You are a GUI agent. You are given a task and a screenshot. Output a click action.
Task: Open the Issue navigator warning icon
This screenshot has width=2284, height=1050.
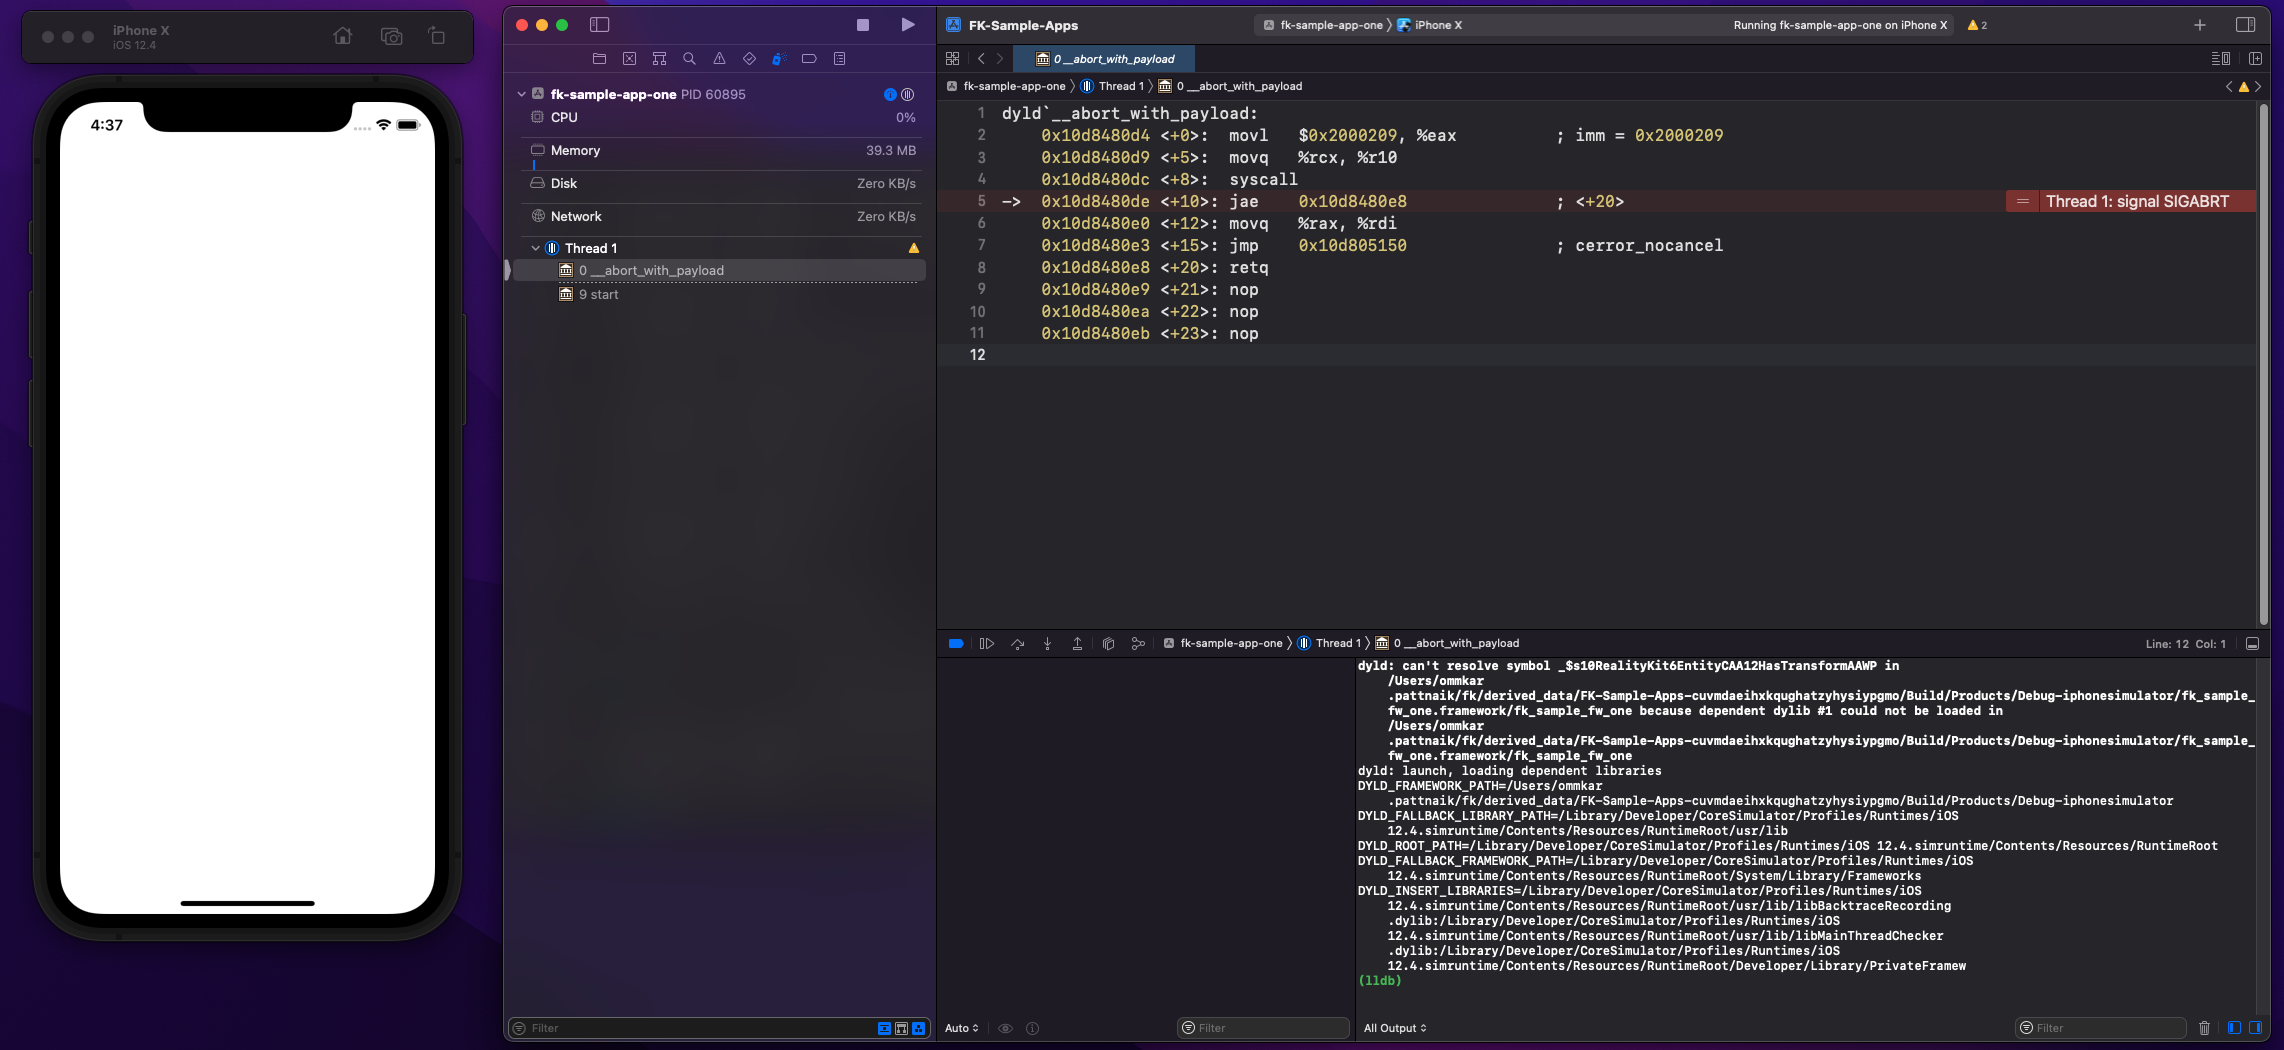(719, 59)
